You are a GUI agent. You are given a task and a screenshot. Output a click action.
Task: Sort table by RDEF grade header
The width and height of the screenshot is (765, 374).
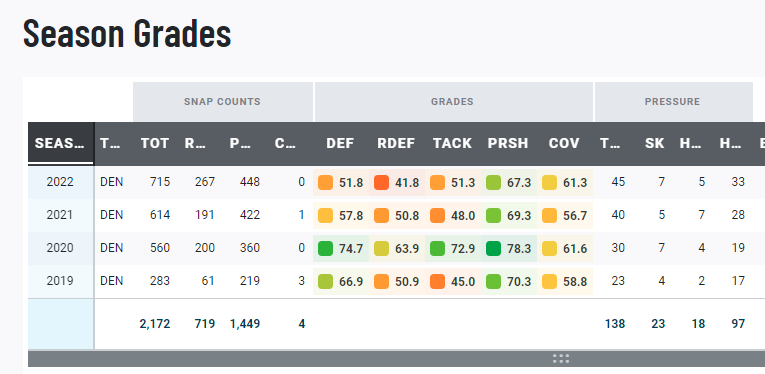pyautogui.click(x=396, y=143)
